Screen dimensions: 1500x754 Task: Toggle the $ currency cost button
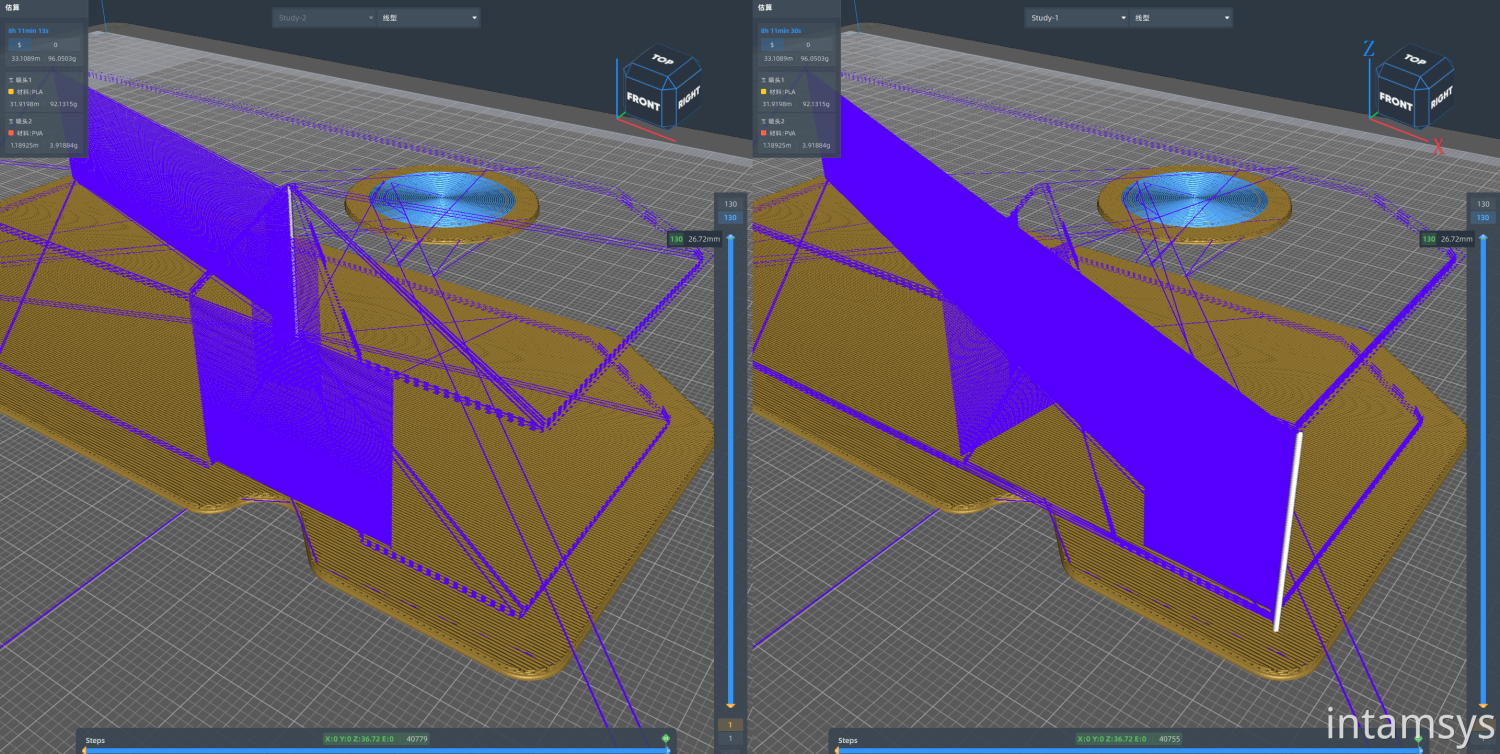click(19, 44)
